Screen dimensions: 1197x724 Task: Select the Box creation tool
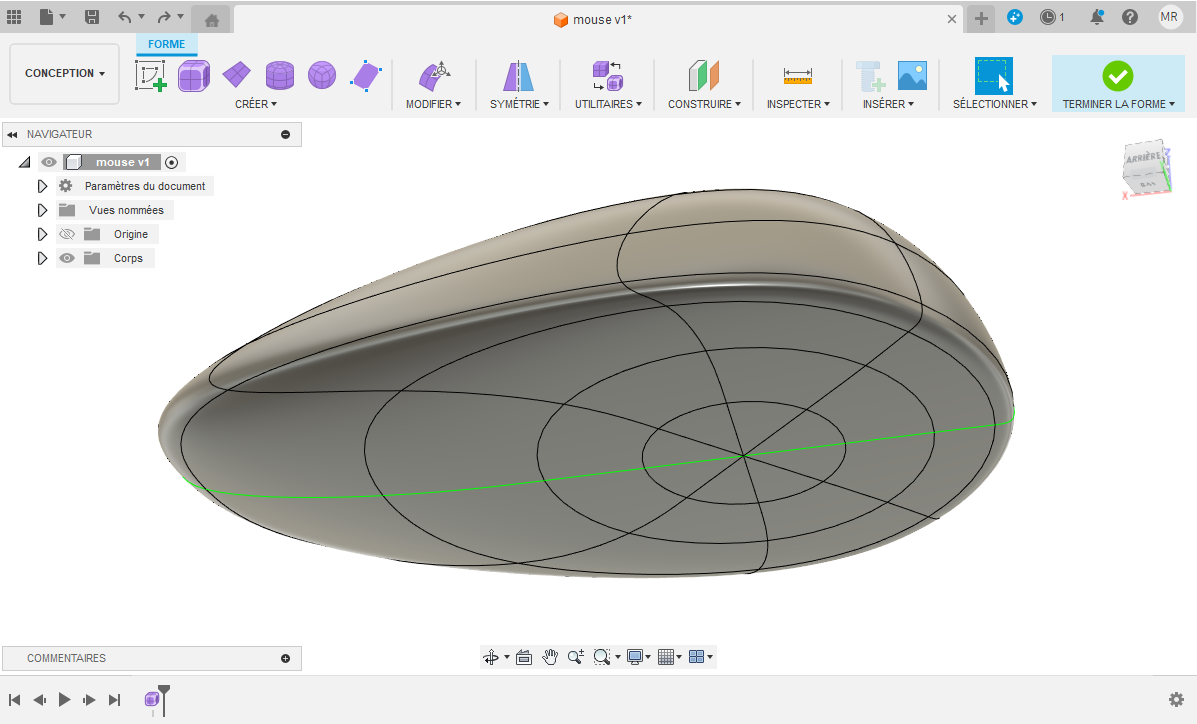click(192, 76)
